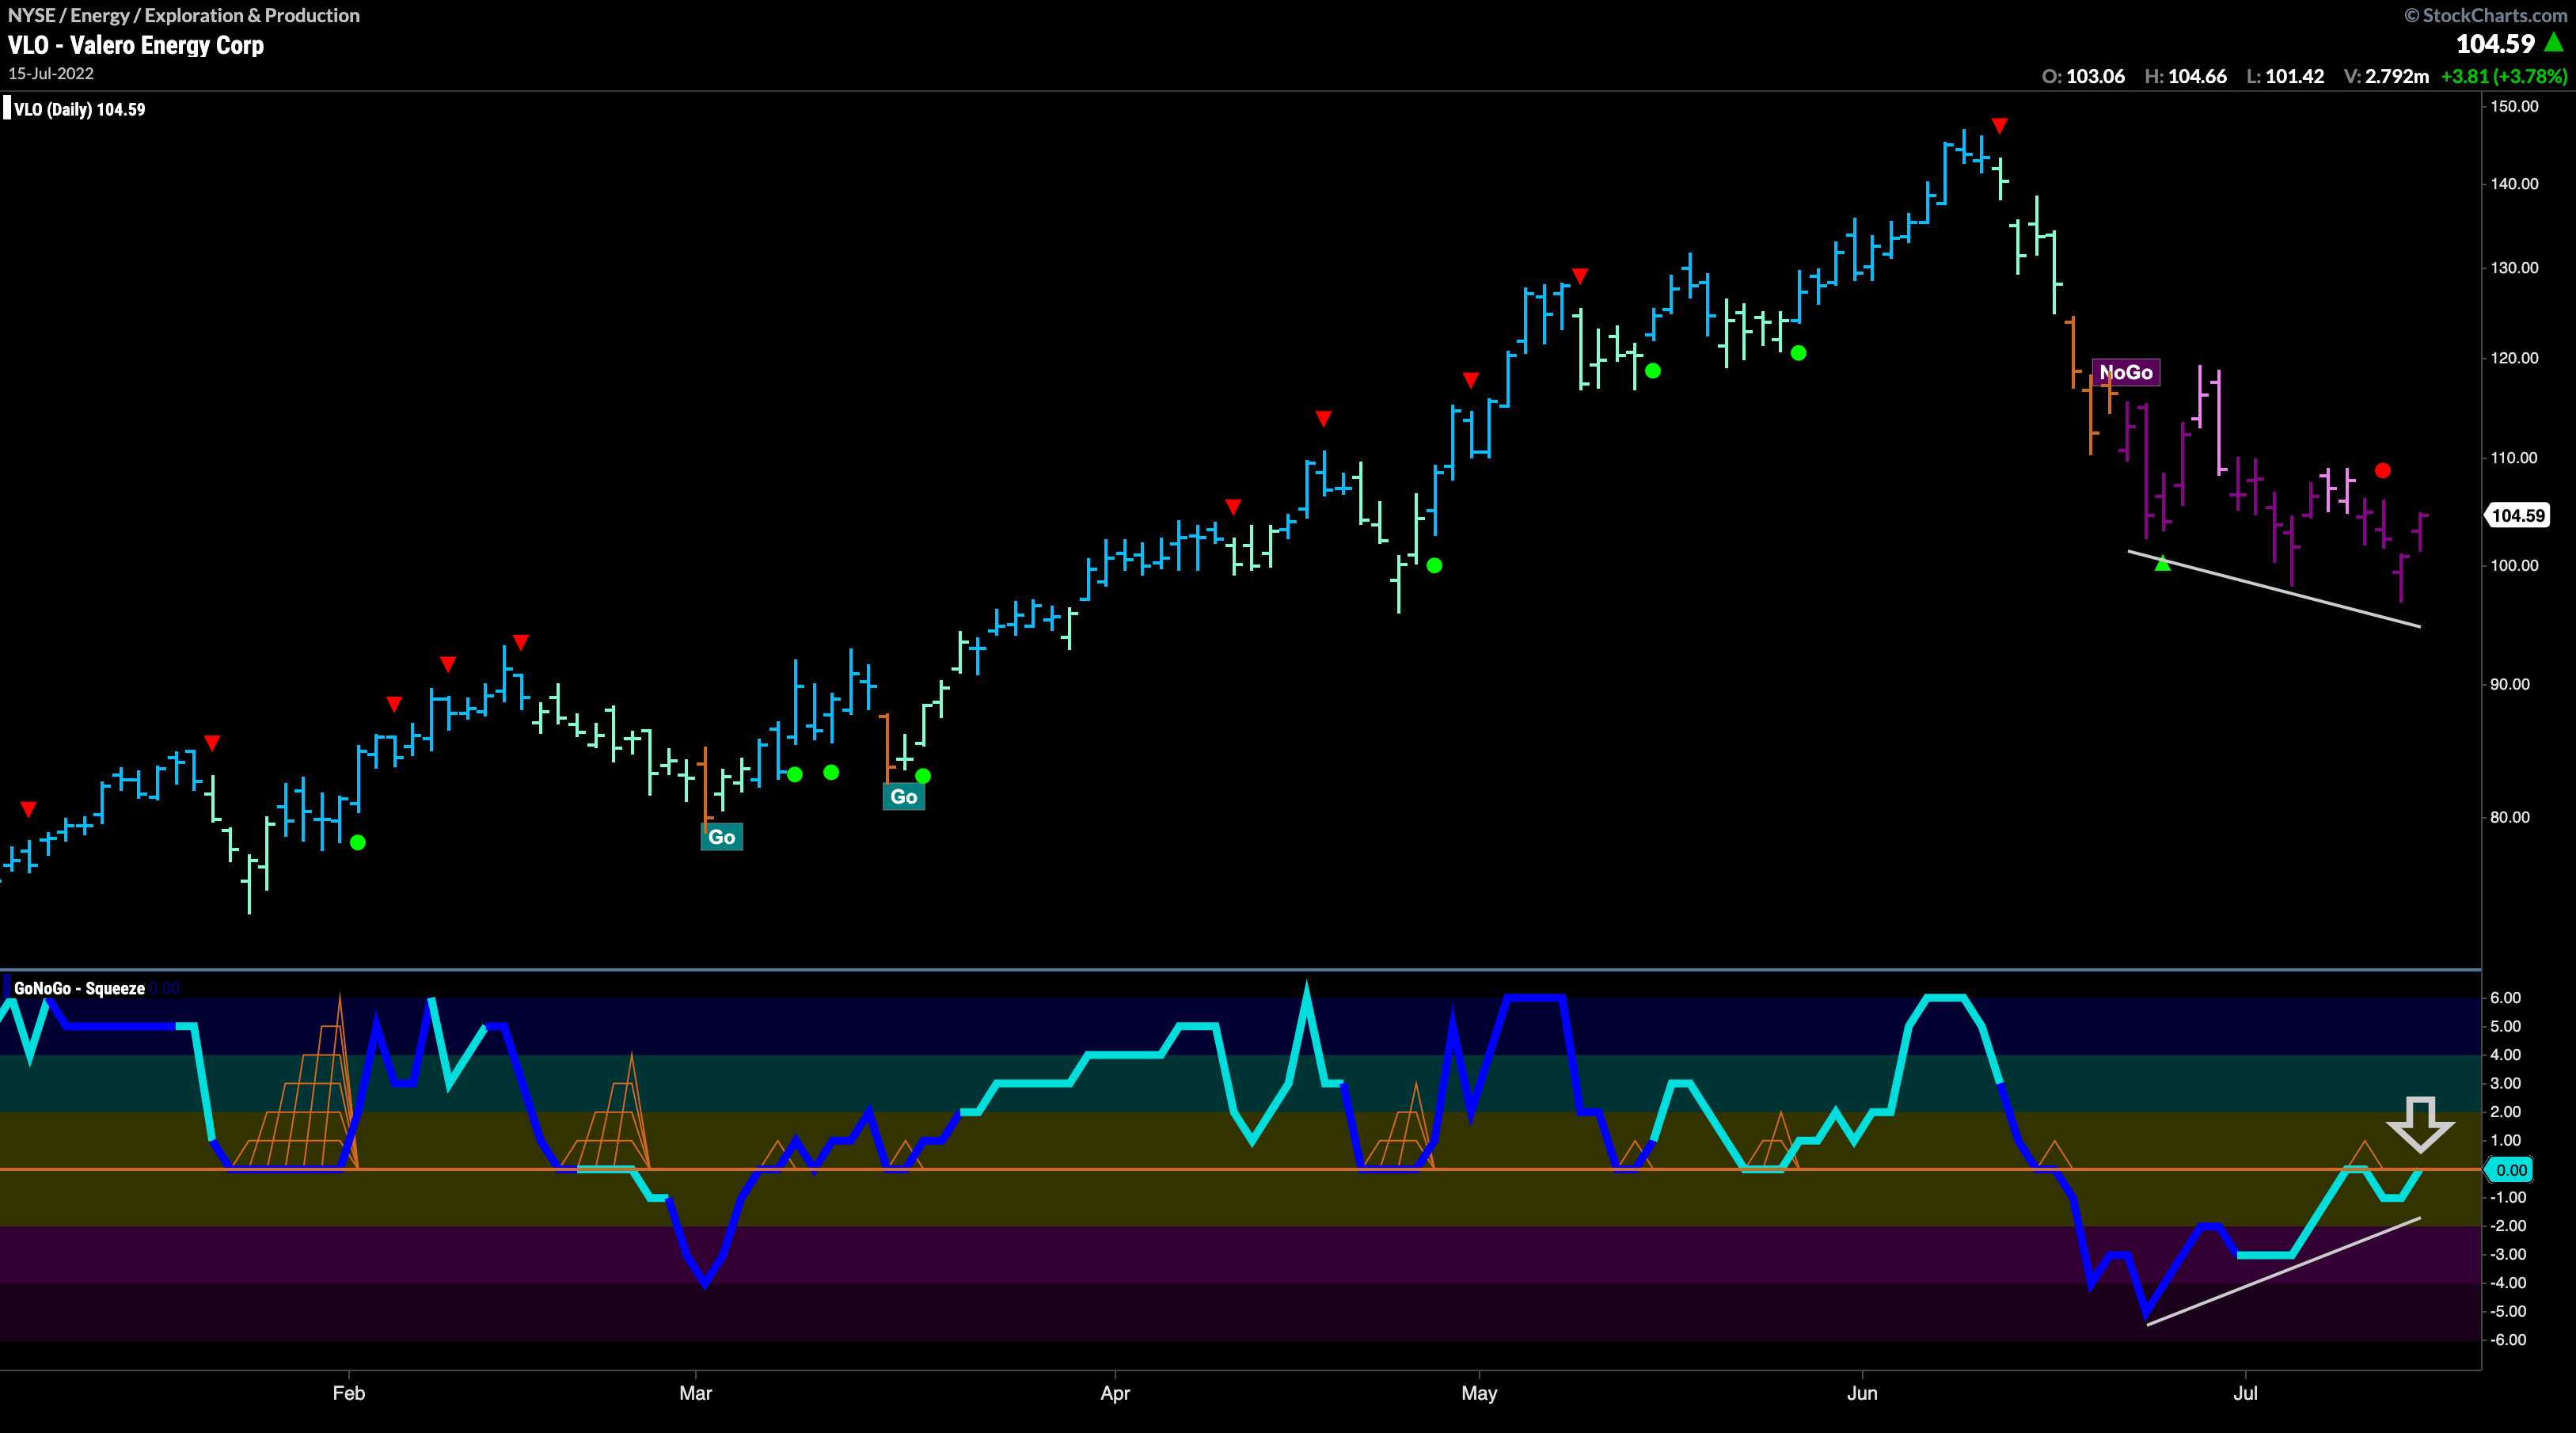Click the StockCharts.com copyright text
Screen dimensions: 2576x1433
(2486, 15)
